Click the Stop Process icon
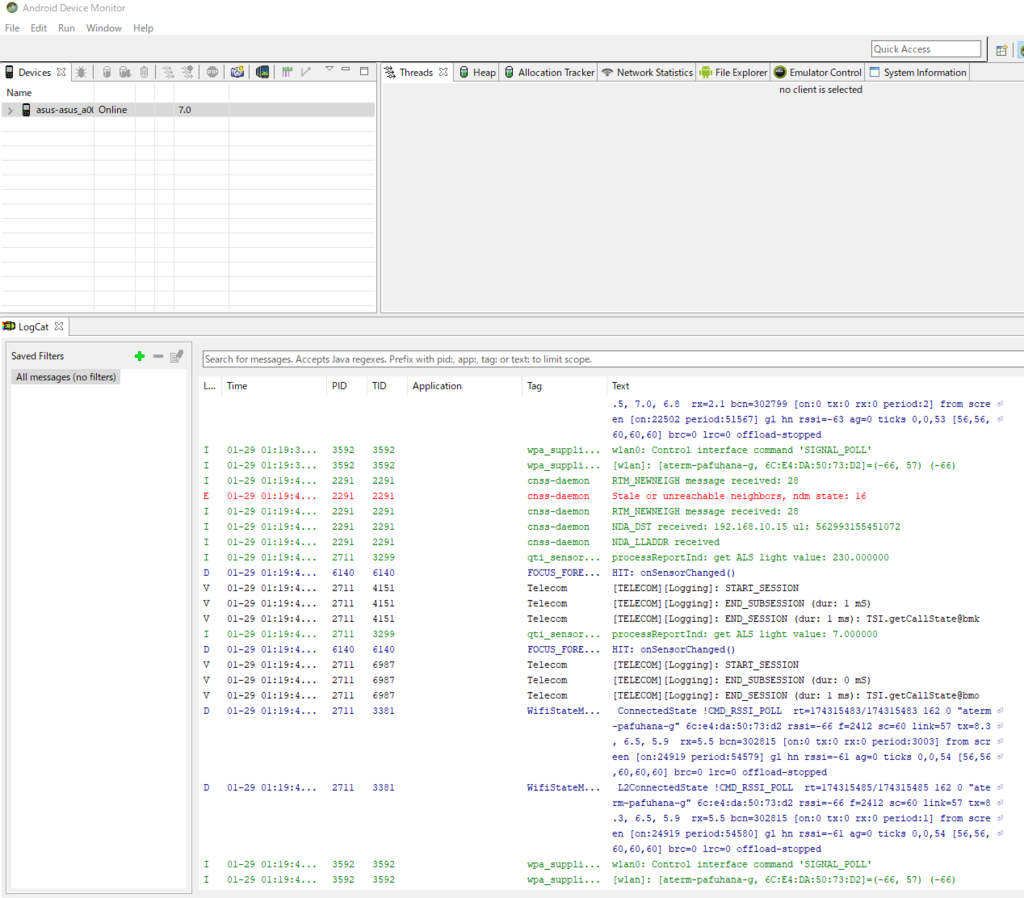 (212, 72)
